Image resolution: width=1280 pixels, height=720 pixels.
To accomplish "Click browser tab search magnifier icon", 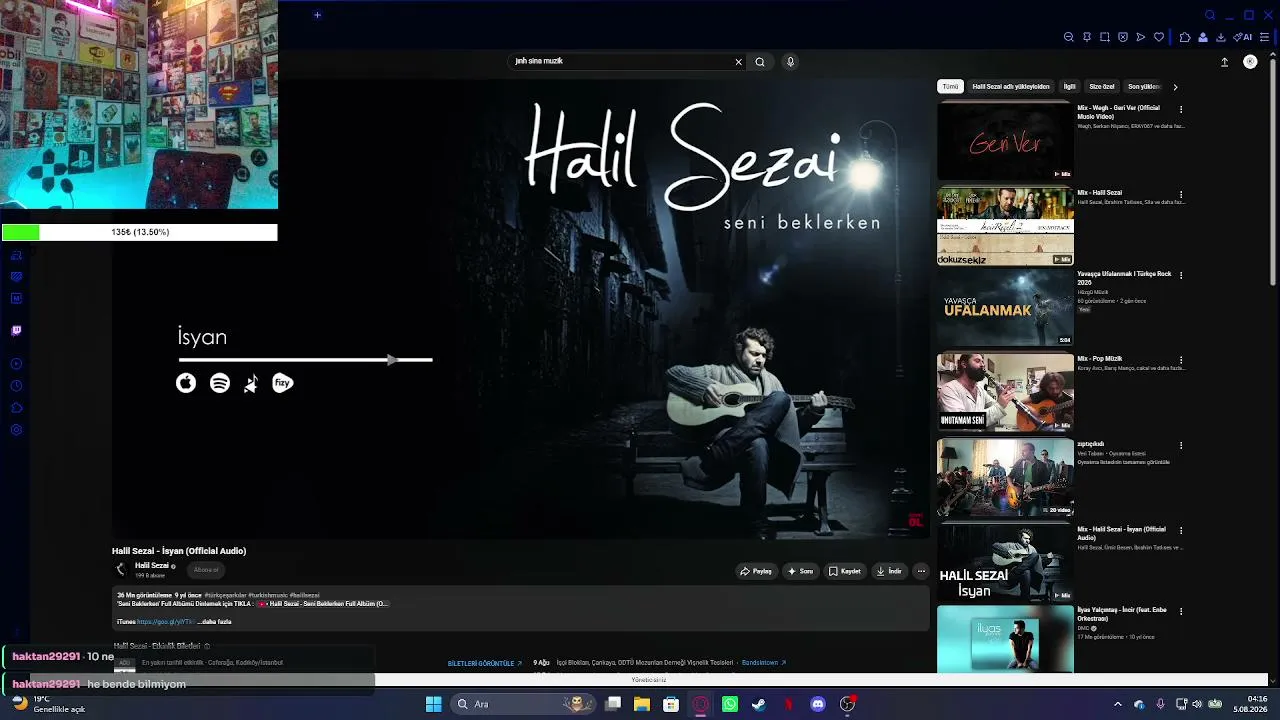I will (x=1210, y=15).
